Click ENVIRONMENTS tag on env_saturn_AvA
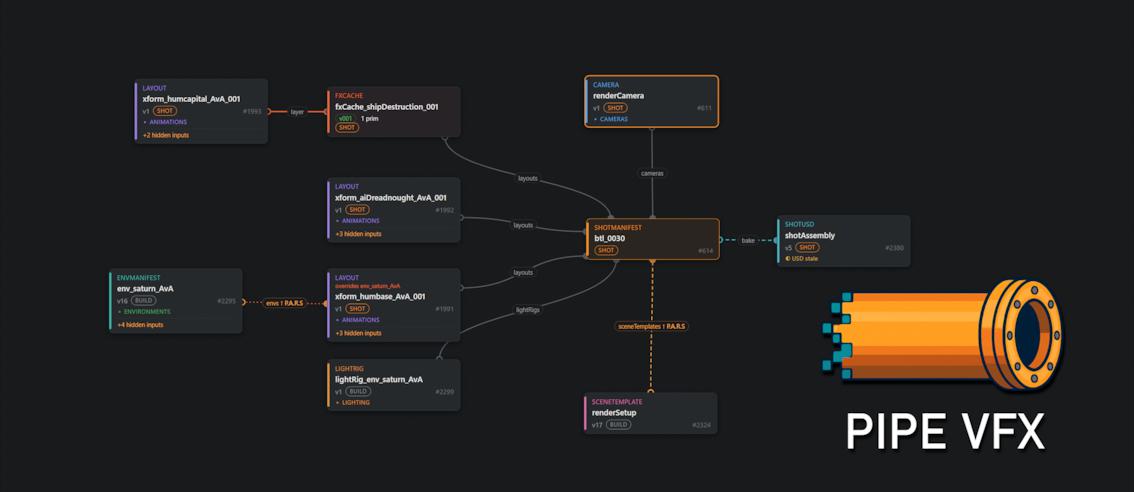The height and width of the screenshot is (492, 1134). [144, 312]
